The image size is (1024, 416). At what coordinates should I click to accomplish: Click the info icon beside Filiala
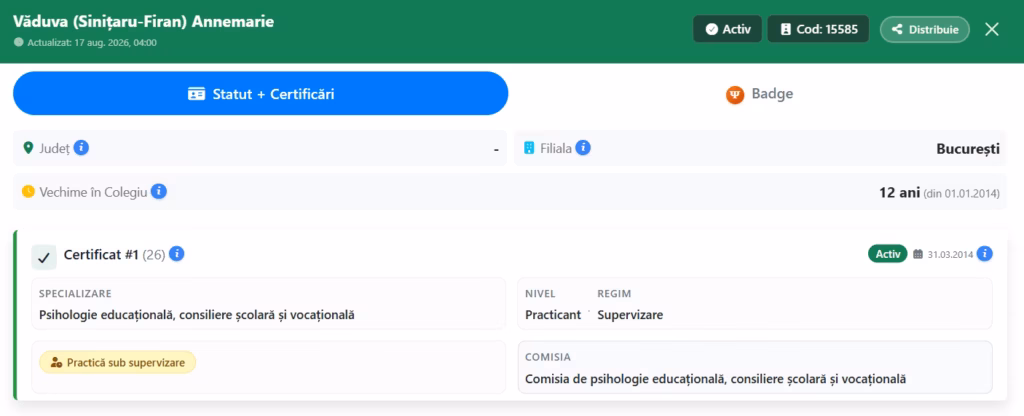pos(583,148)
